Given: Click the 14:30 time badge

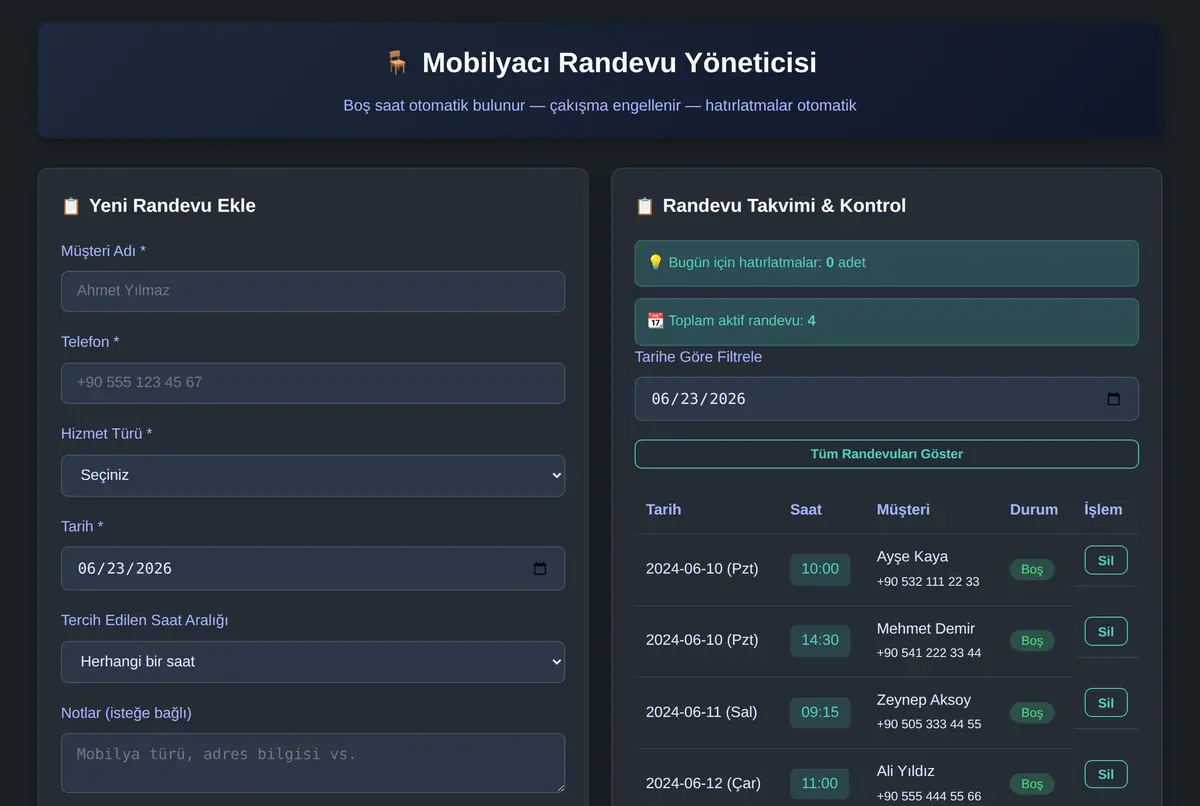Looking at the screenshot, I should pos(820,641).
